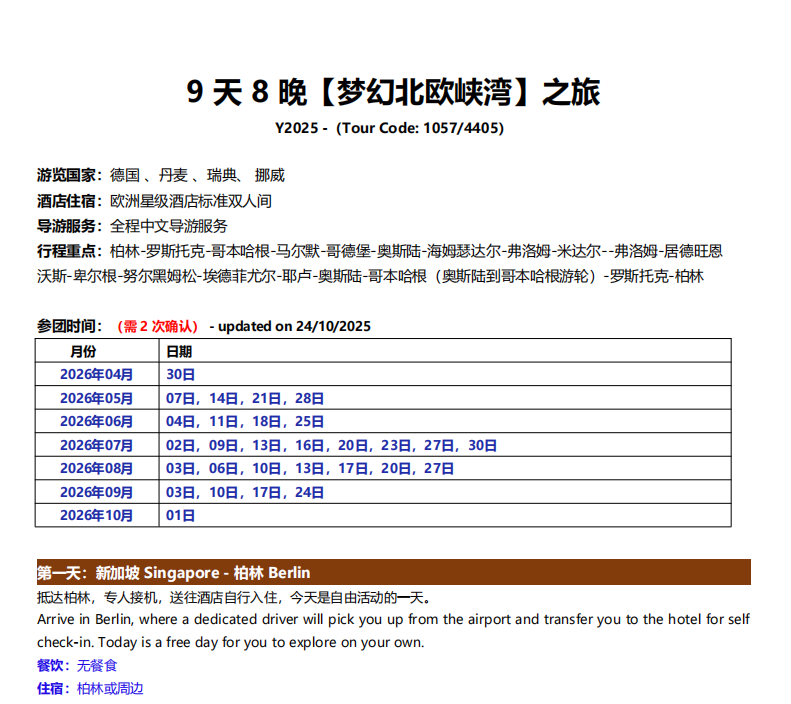This screenshot has width=791, height=704.
Task: Click the 2026年05月 month cell
Action: 96,398
